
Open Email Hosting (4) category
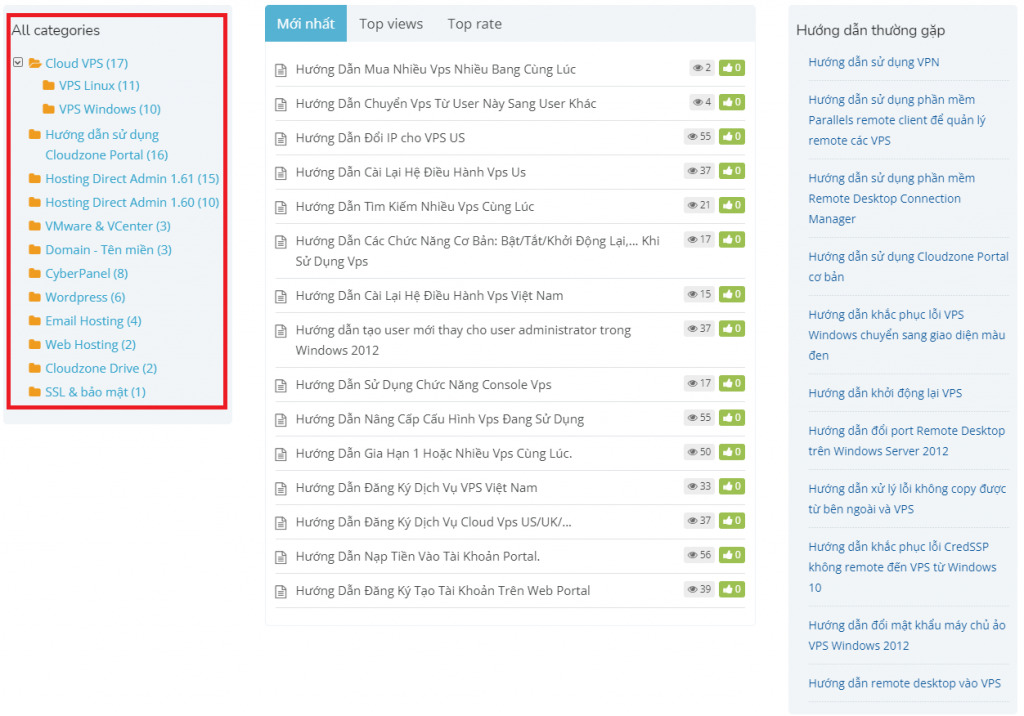(x=93, y=321)
